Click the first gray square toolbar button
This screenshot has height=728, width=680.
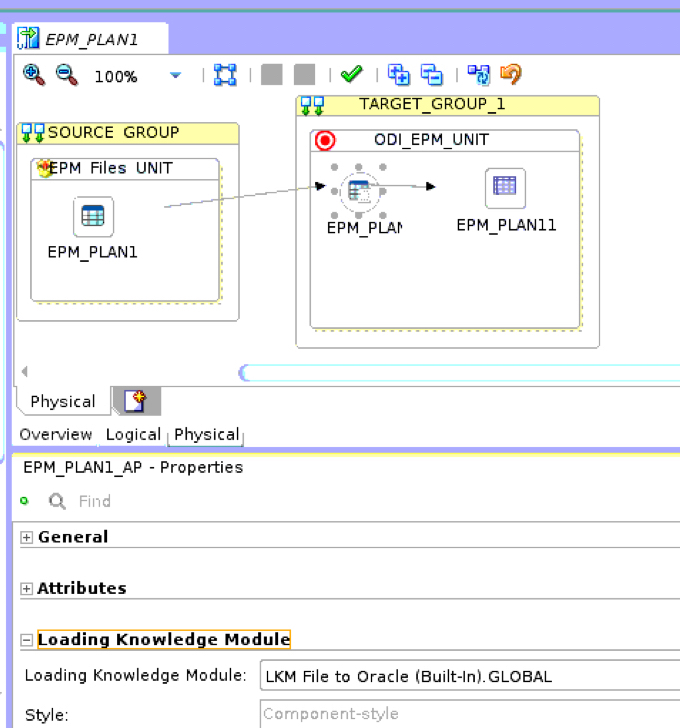272,75
